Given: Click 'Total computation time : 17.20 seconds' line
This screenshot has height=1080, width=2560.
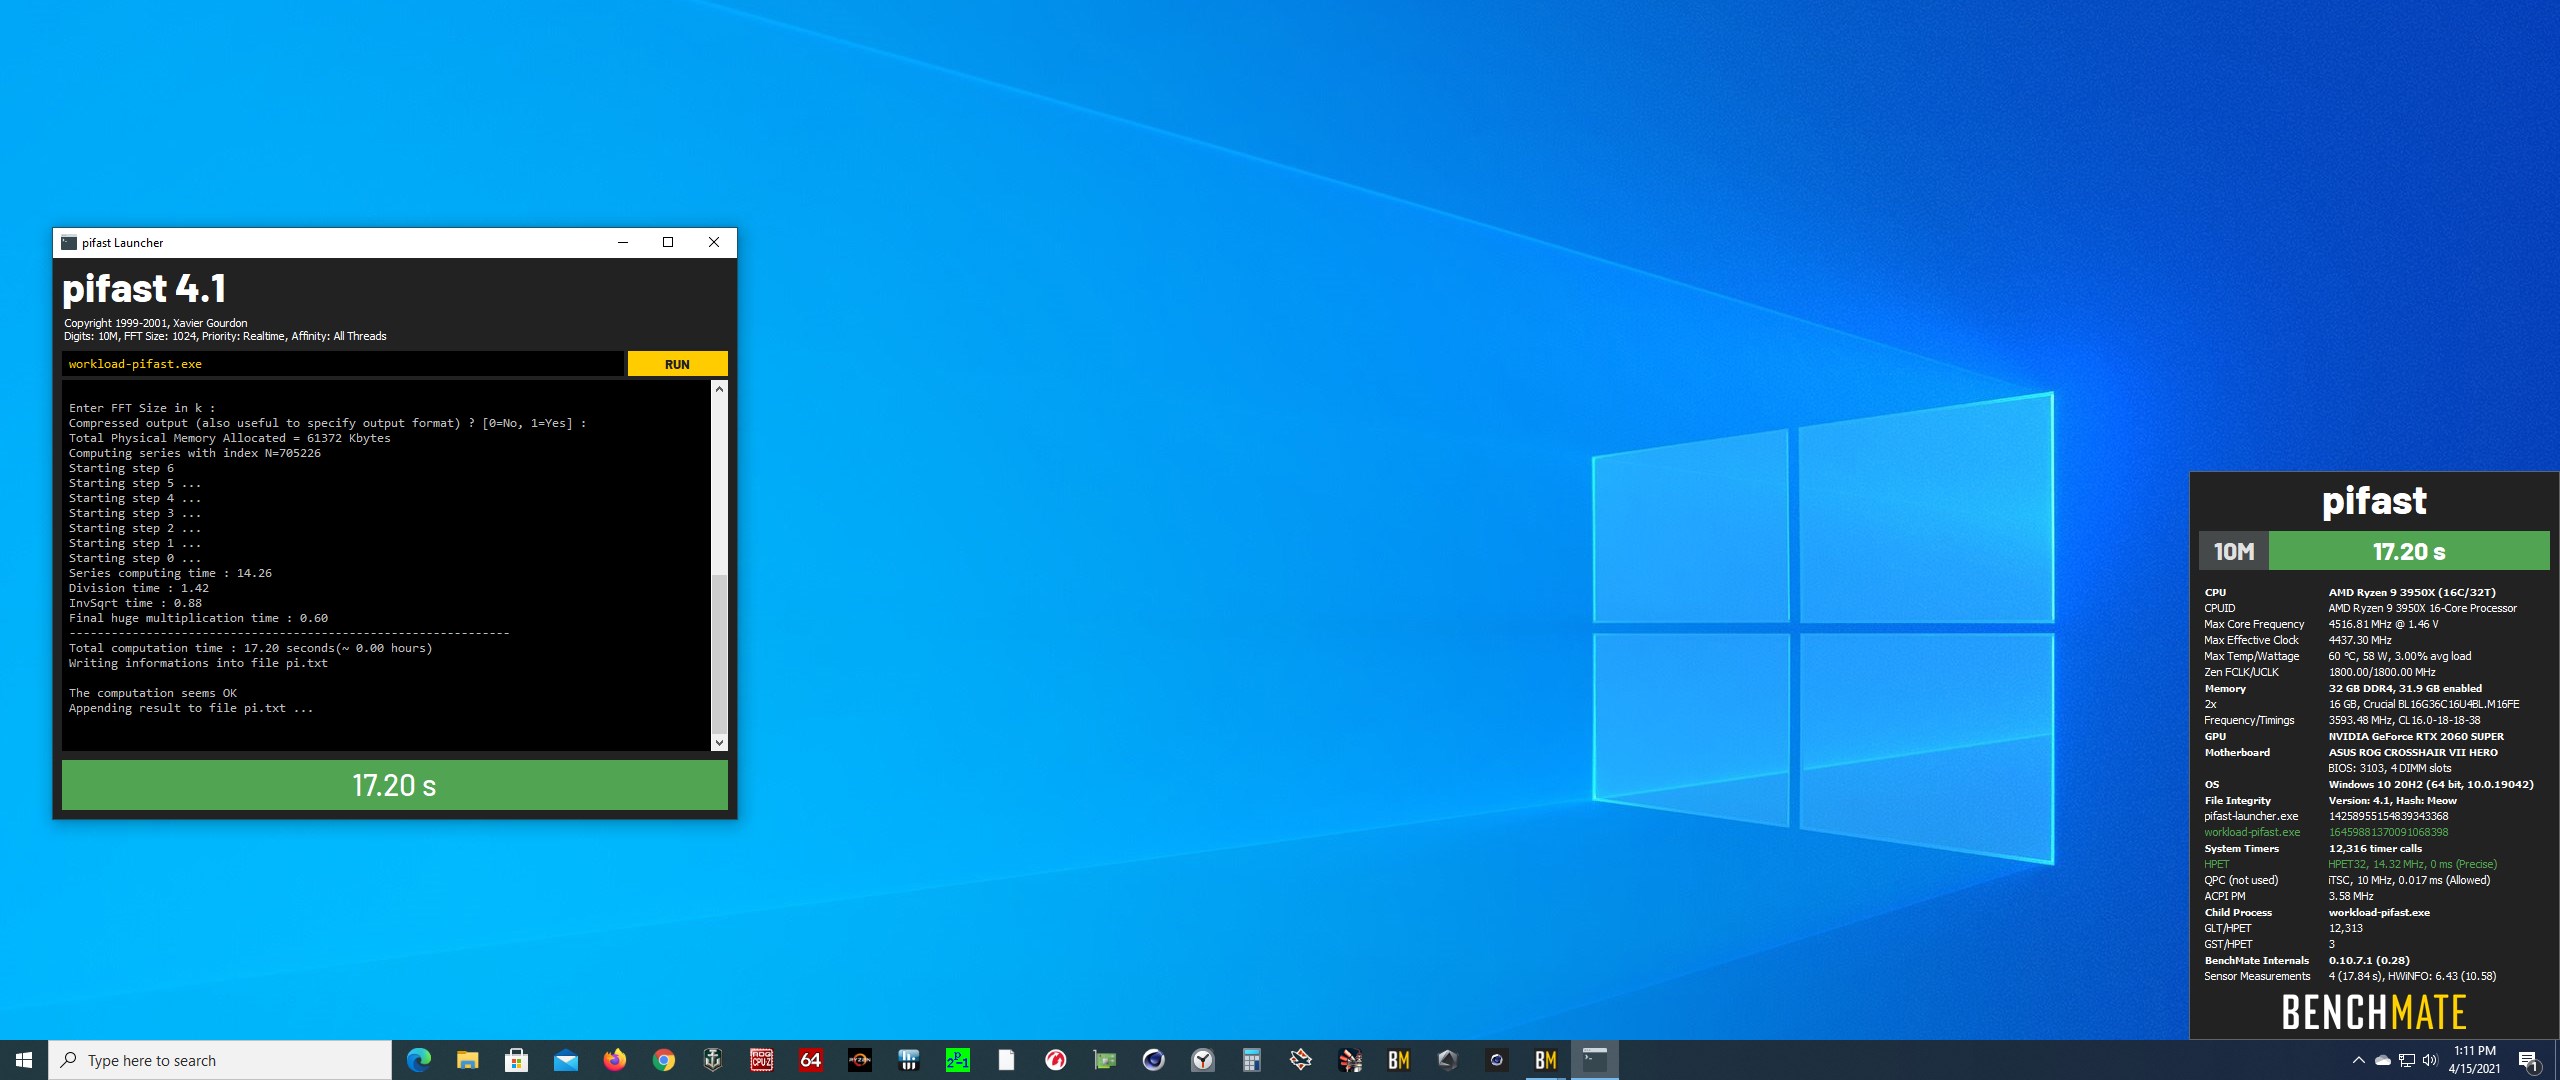Looking at the screenshot, I should (x=250, y=648).
